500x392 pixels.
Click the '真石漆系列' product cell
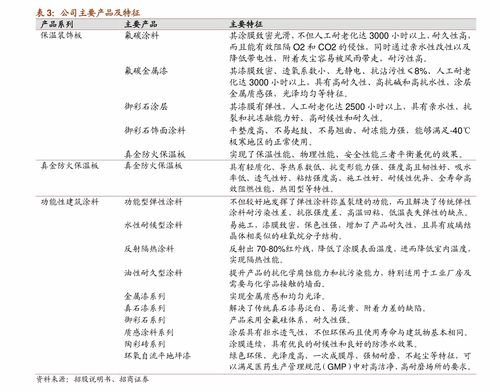[x=145, y=308]
